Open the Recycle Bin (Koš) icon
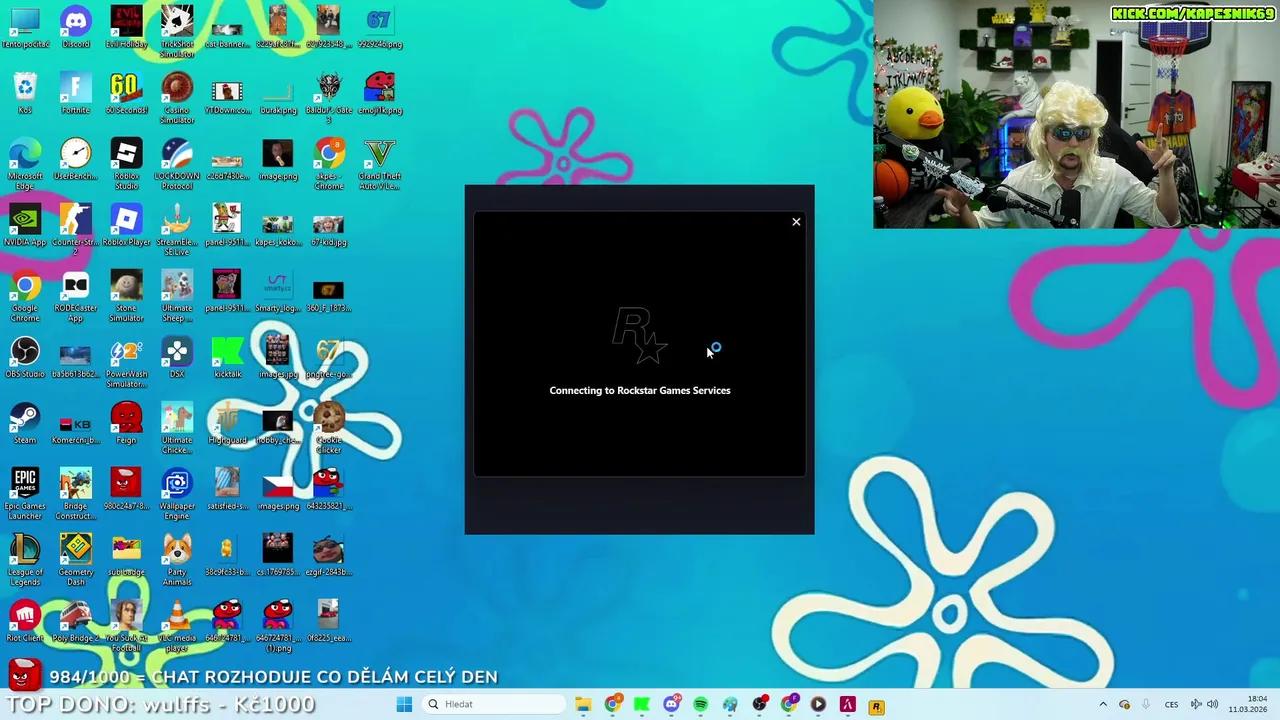 tap(25, 94)
